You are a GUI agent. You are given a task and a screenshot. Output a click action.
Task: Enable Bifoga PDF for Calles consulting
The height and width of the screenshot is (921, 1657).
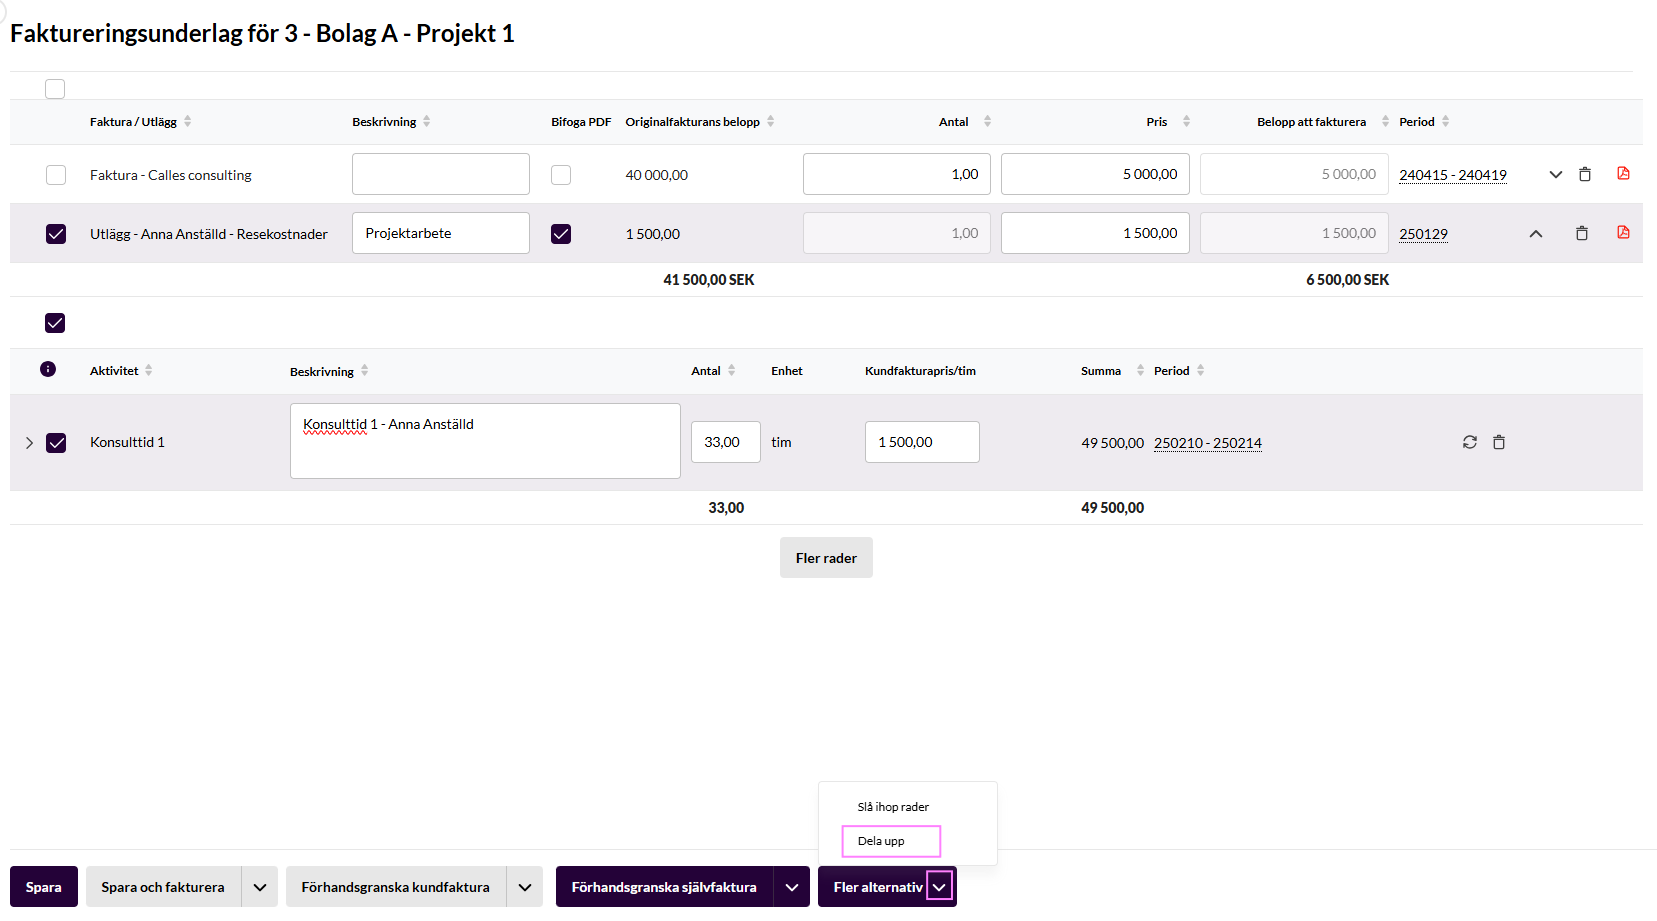point(561,175)
